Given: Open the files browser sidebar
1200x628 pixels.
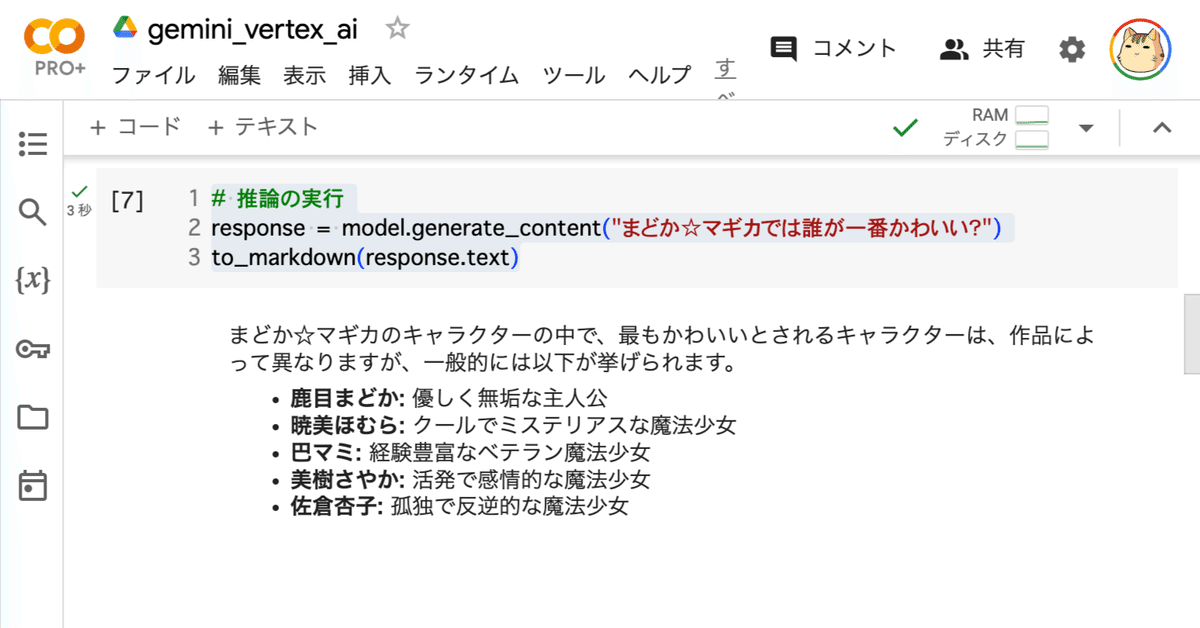Looking at the screenshot, I should pyautogui.click(x=33, y=418).
